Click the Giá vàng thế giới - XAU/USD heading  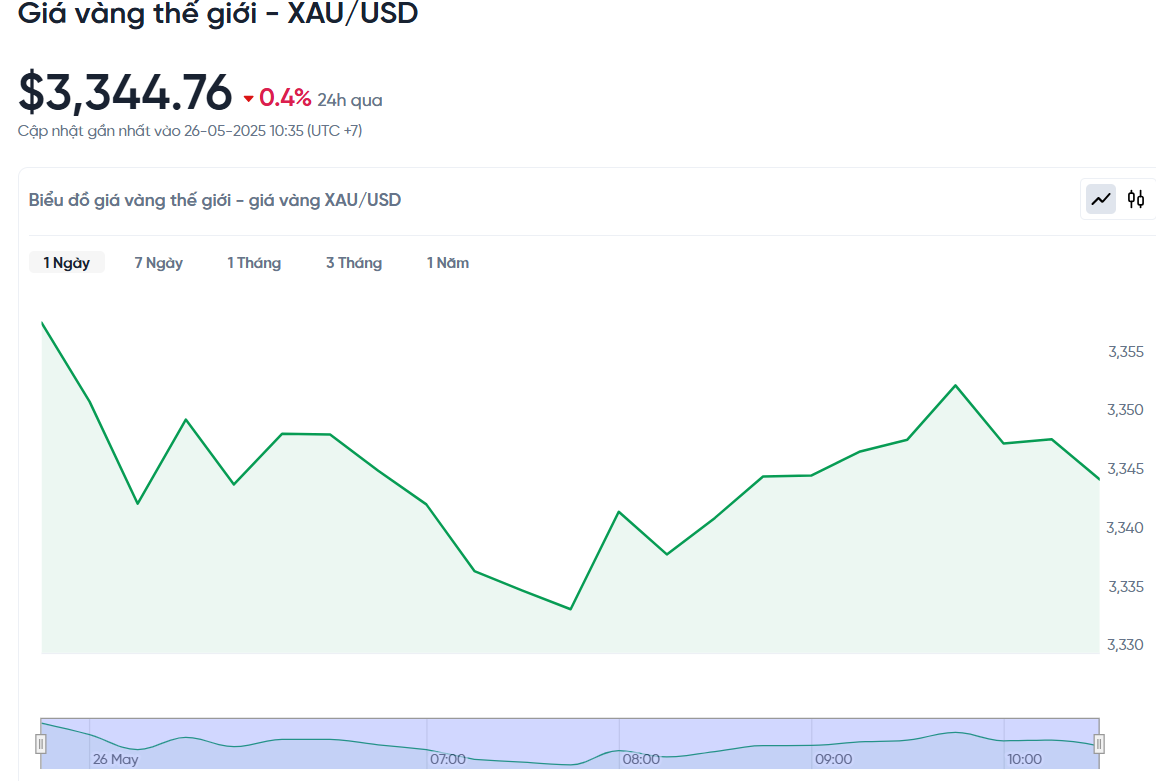pos(217,13)
